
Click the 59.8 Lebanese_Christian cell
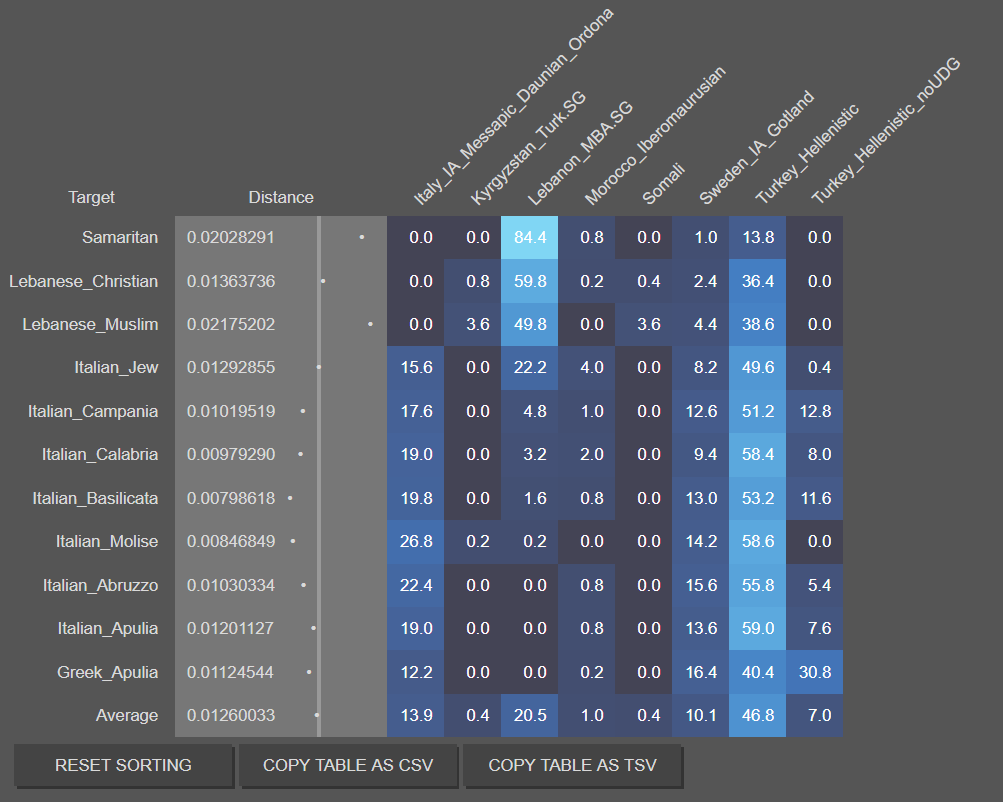pyautogui.click(x=530, y=281)
